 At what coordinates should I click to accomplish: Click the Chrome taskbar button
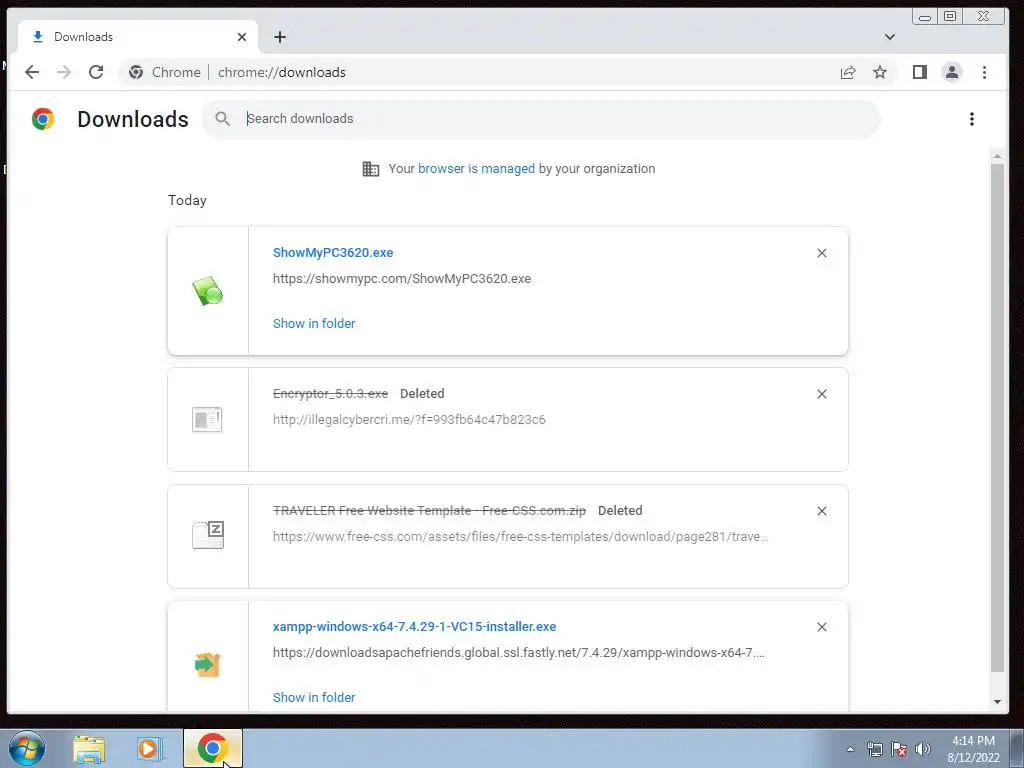[x=212, y=748]
